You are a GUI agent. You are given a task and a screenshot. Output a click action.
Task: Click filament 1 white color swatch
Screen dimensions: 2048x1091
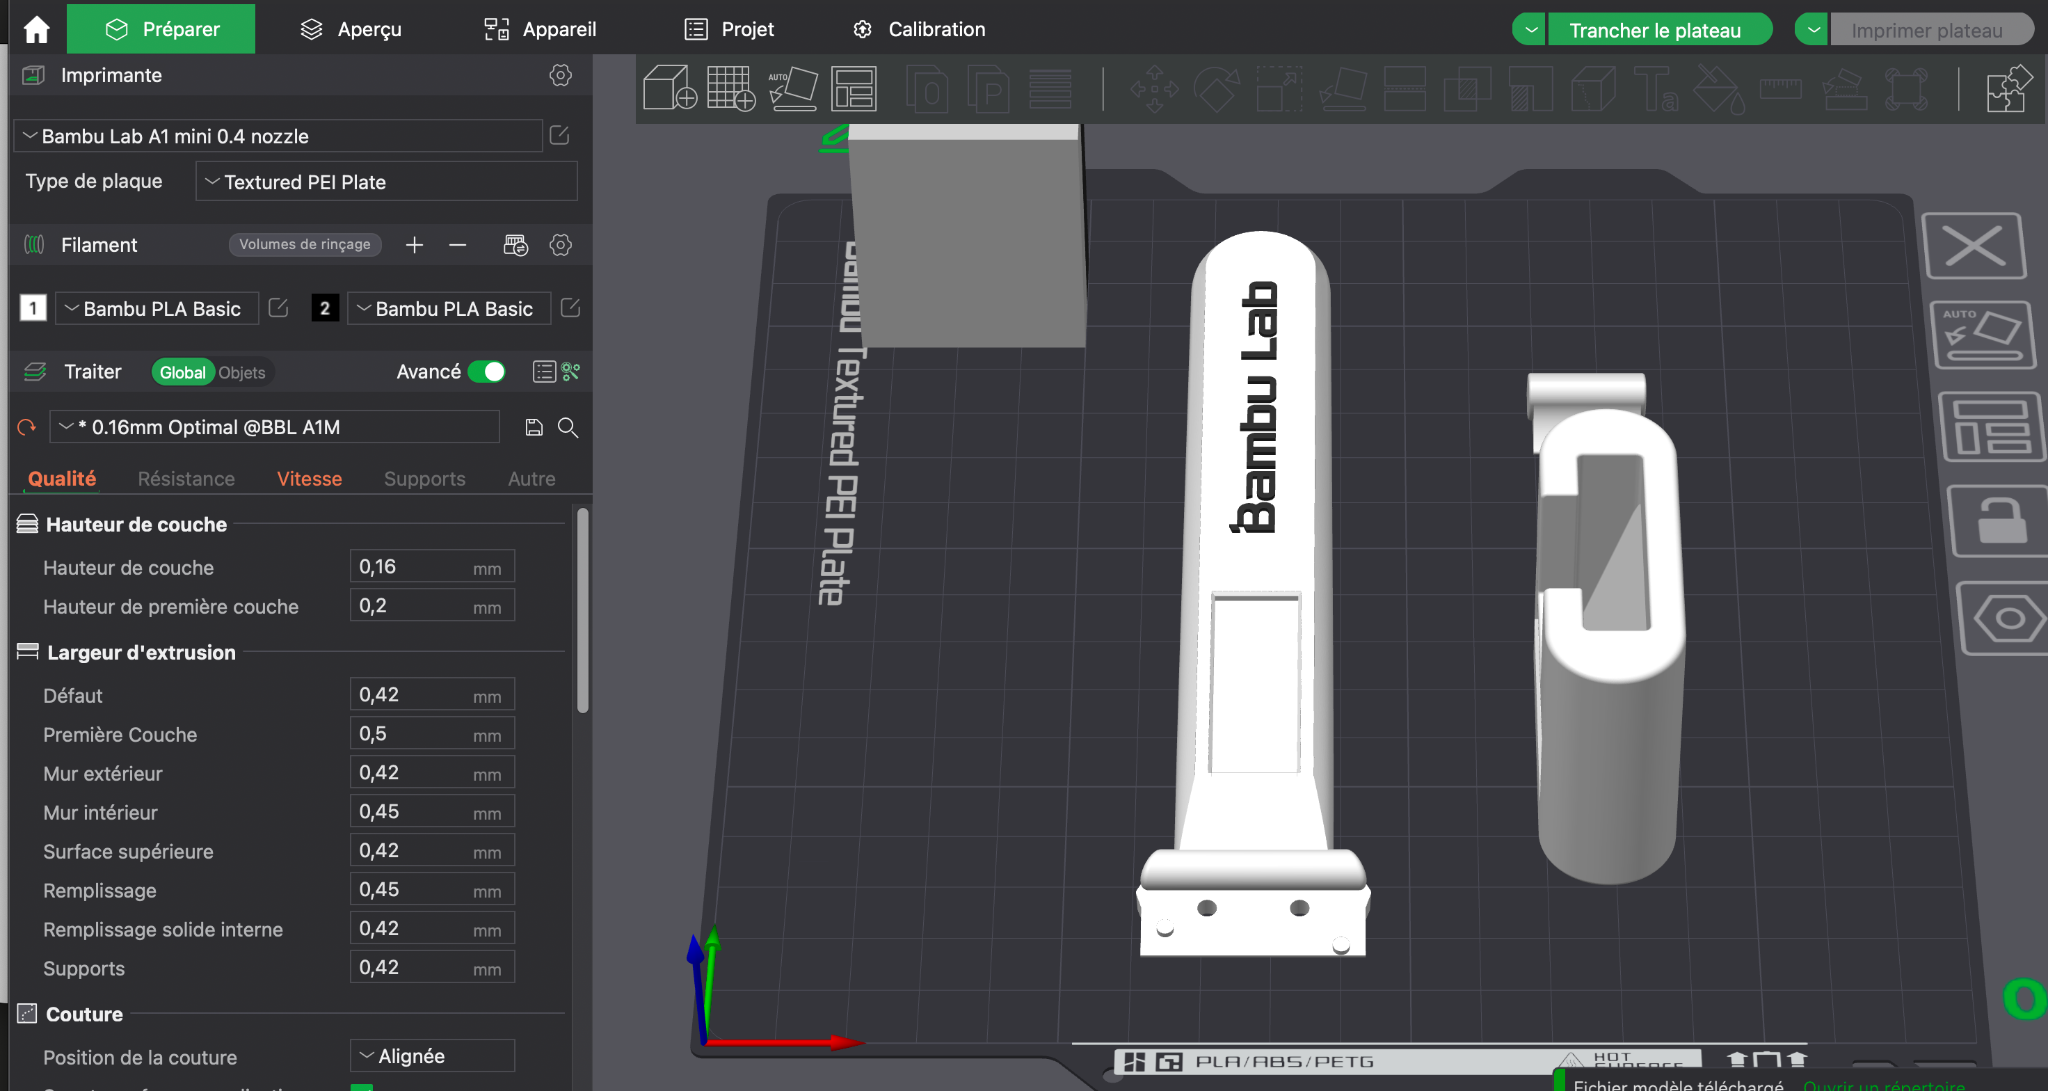point(33,308)
